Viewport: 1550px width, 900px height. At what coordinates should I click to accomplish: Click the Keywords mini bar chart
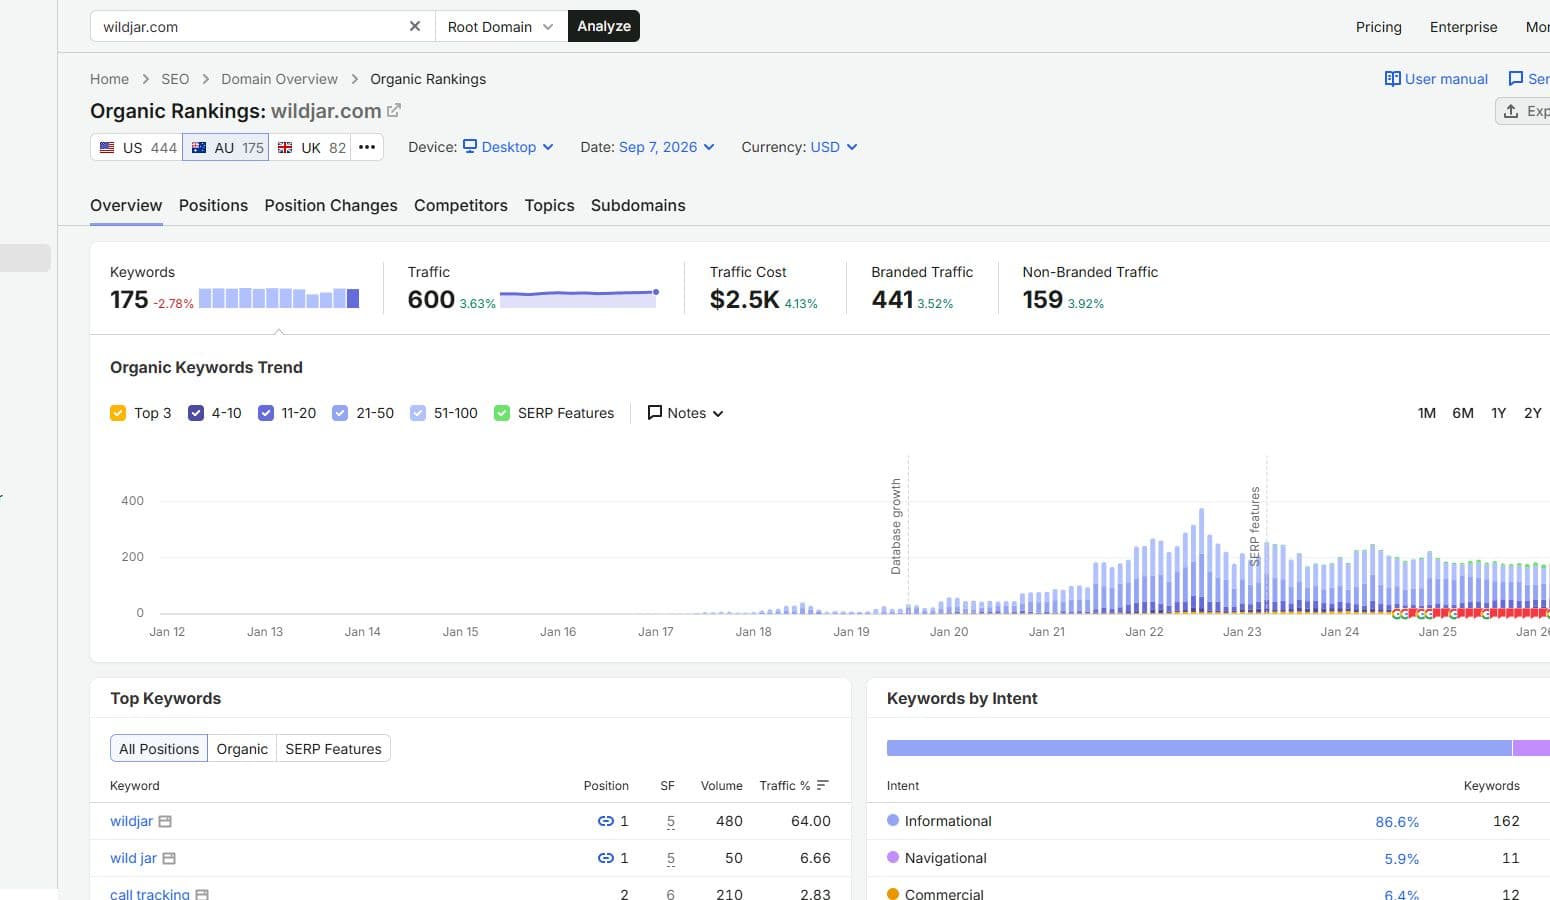pyautogui.click(x=279, y=298)
